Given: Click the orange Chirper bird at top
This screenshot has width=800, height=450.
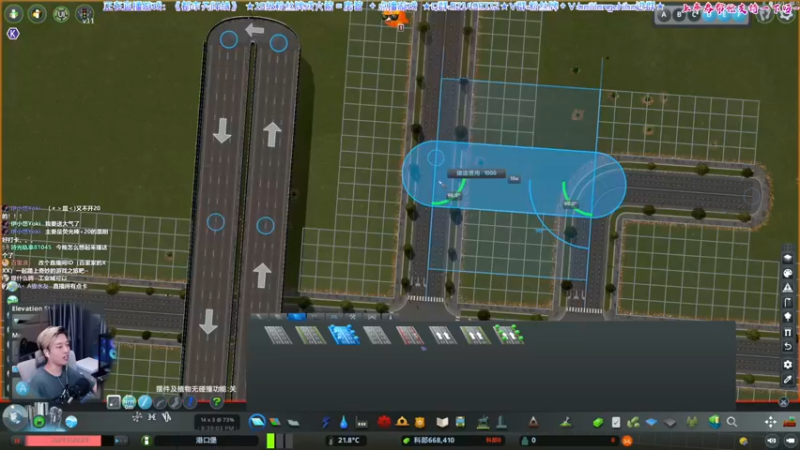Looking at the screenshot, I should (394, 19).
